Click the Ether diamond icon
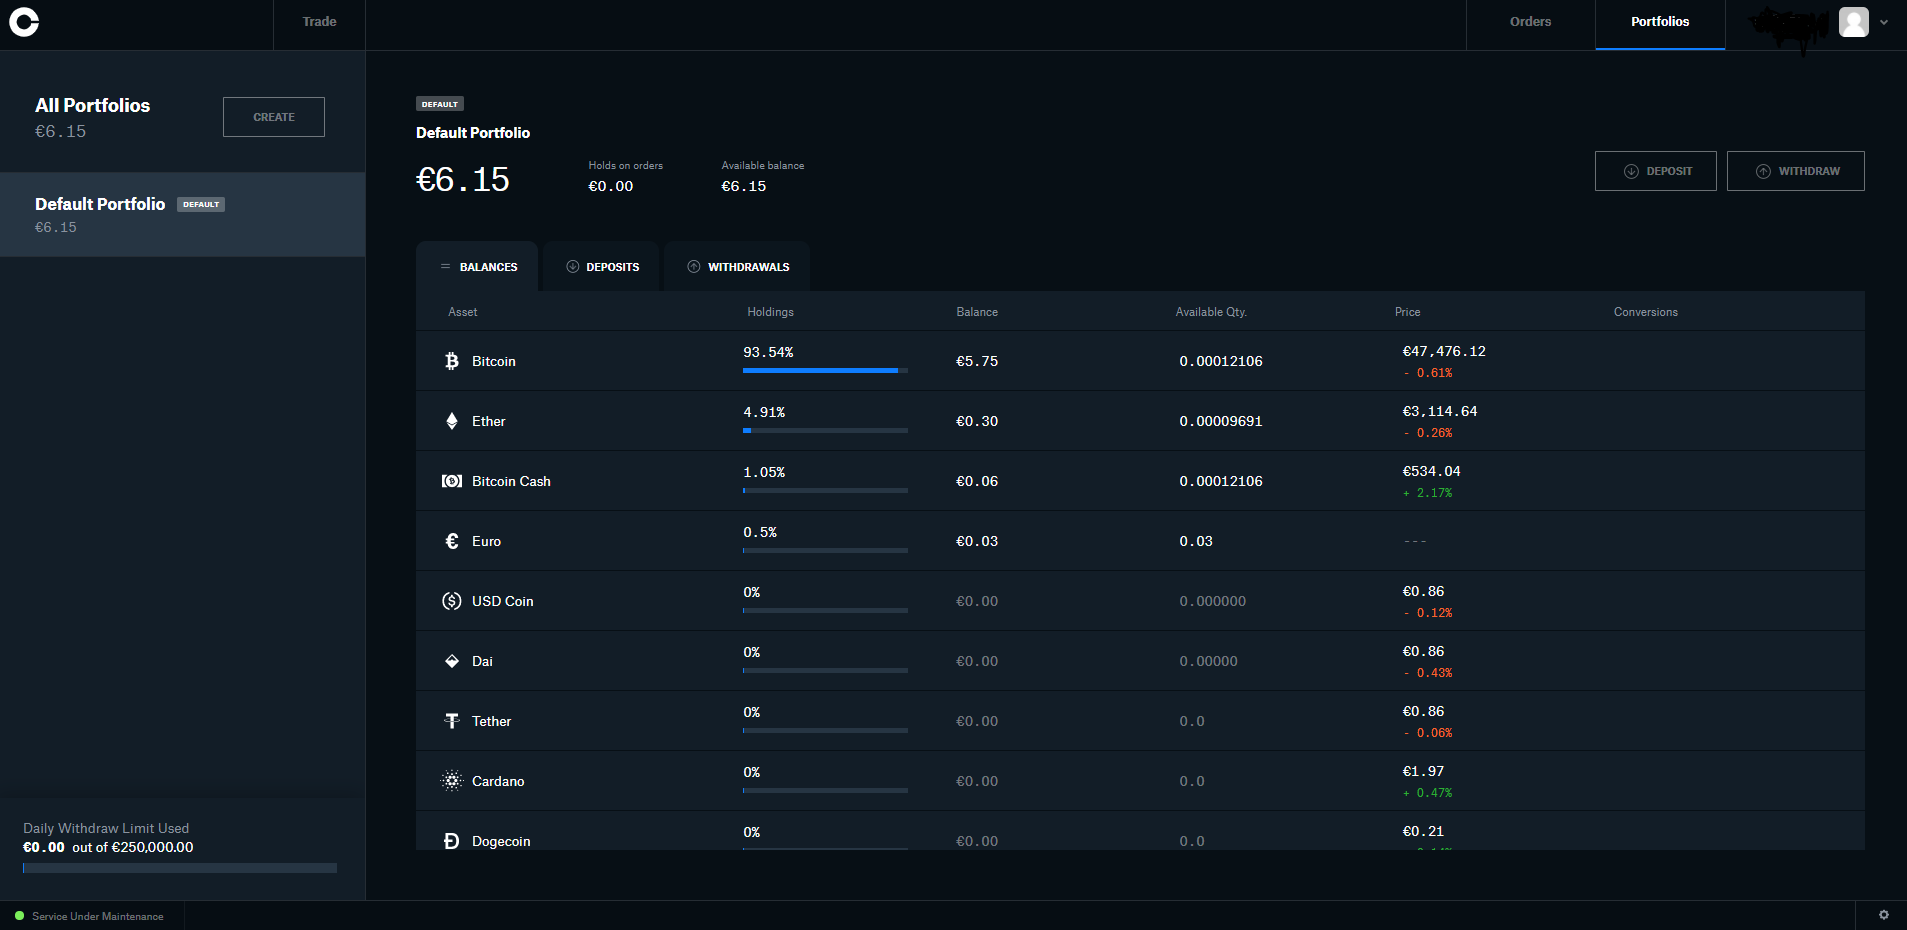 coord(452,421)
